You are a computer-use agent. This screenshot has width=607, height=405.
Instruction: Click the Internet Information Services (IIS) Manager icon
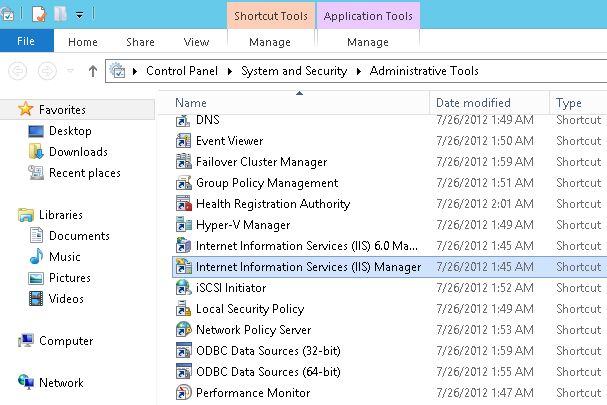(183, 266)
